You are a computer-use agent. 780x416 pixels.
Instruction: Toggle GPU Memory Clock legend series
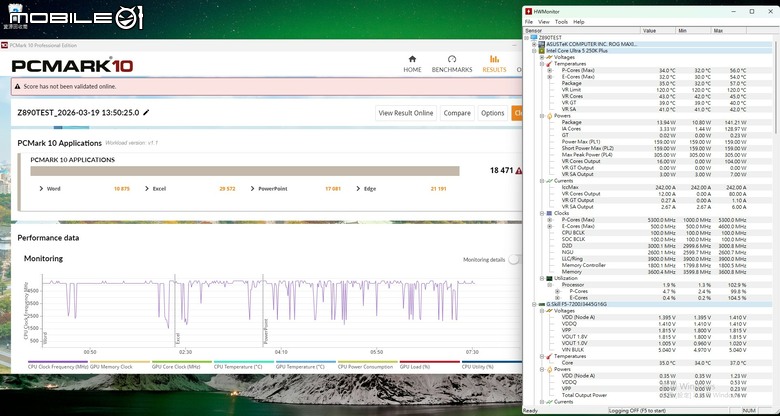tap(119, 366)
